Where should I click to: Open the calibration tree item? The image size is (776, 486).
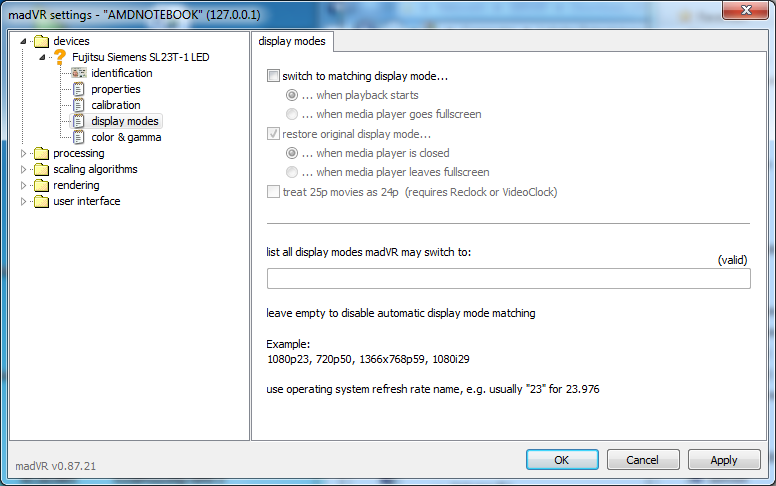tap(116, 105)
